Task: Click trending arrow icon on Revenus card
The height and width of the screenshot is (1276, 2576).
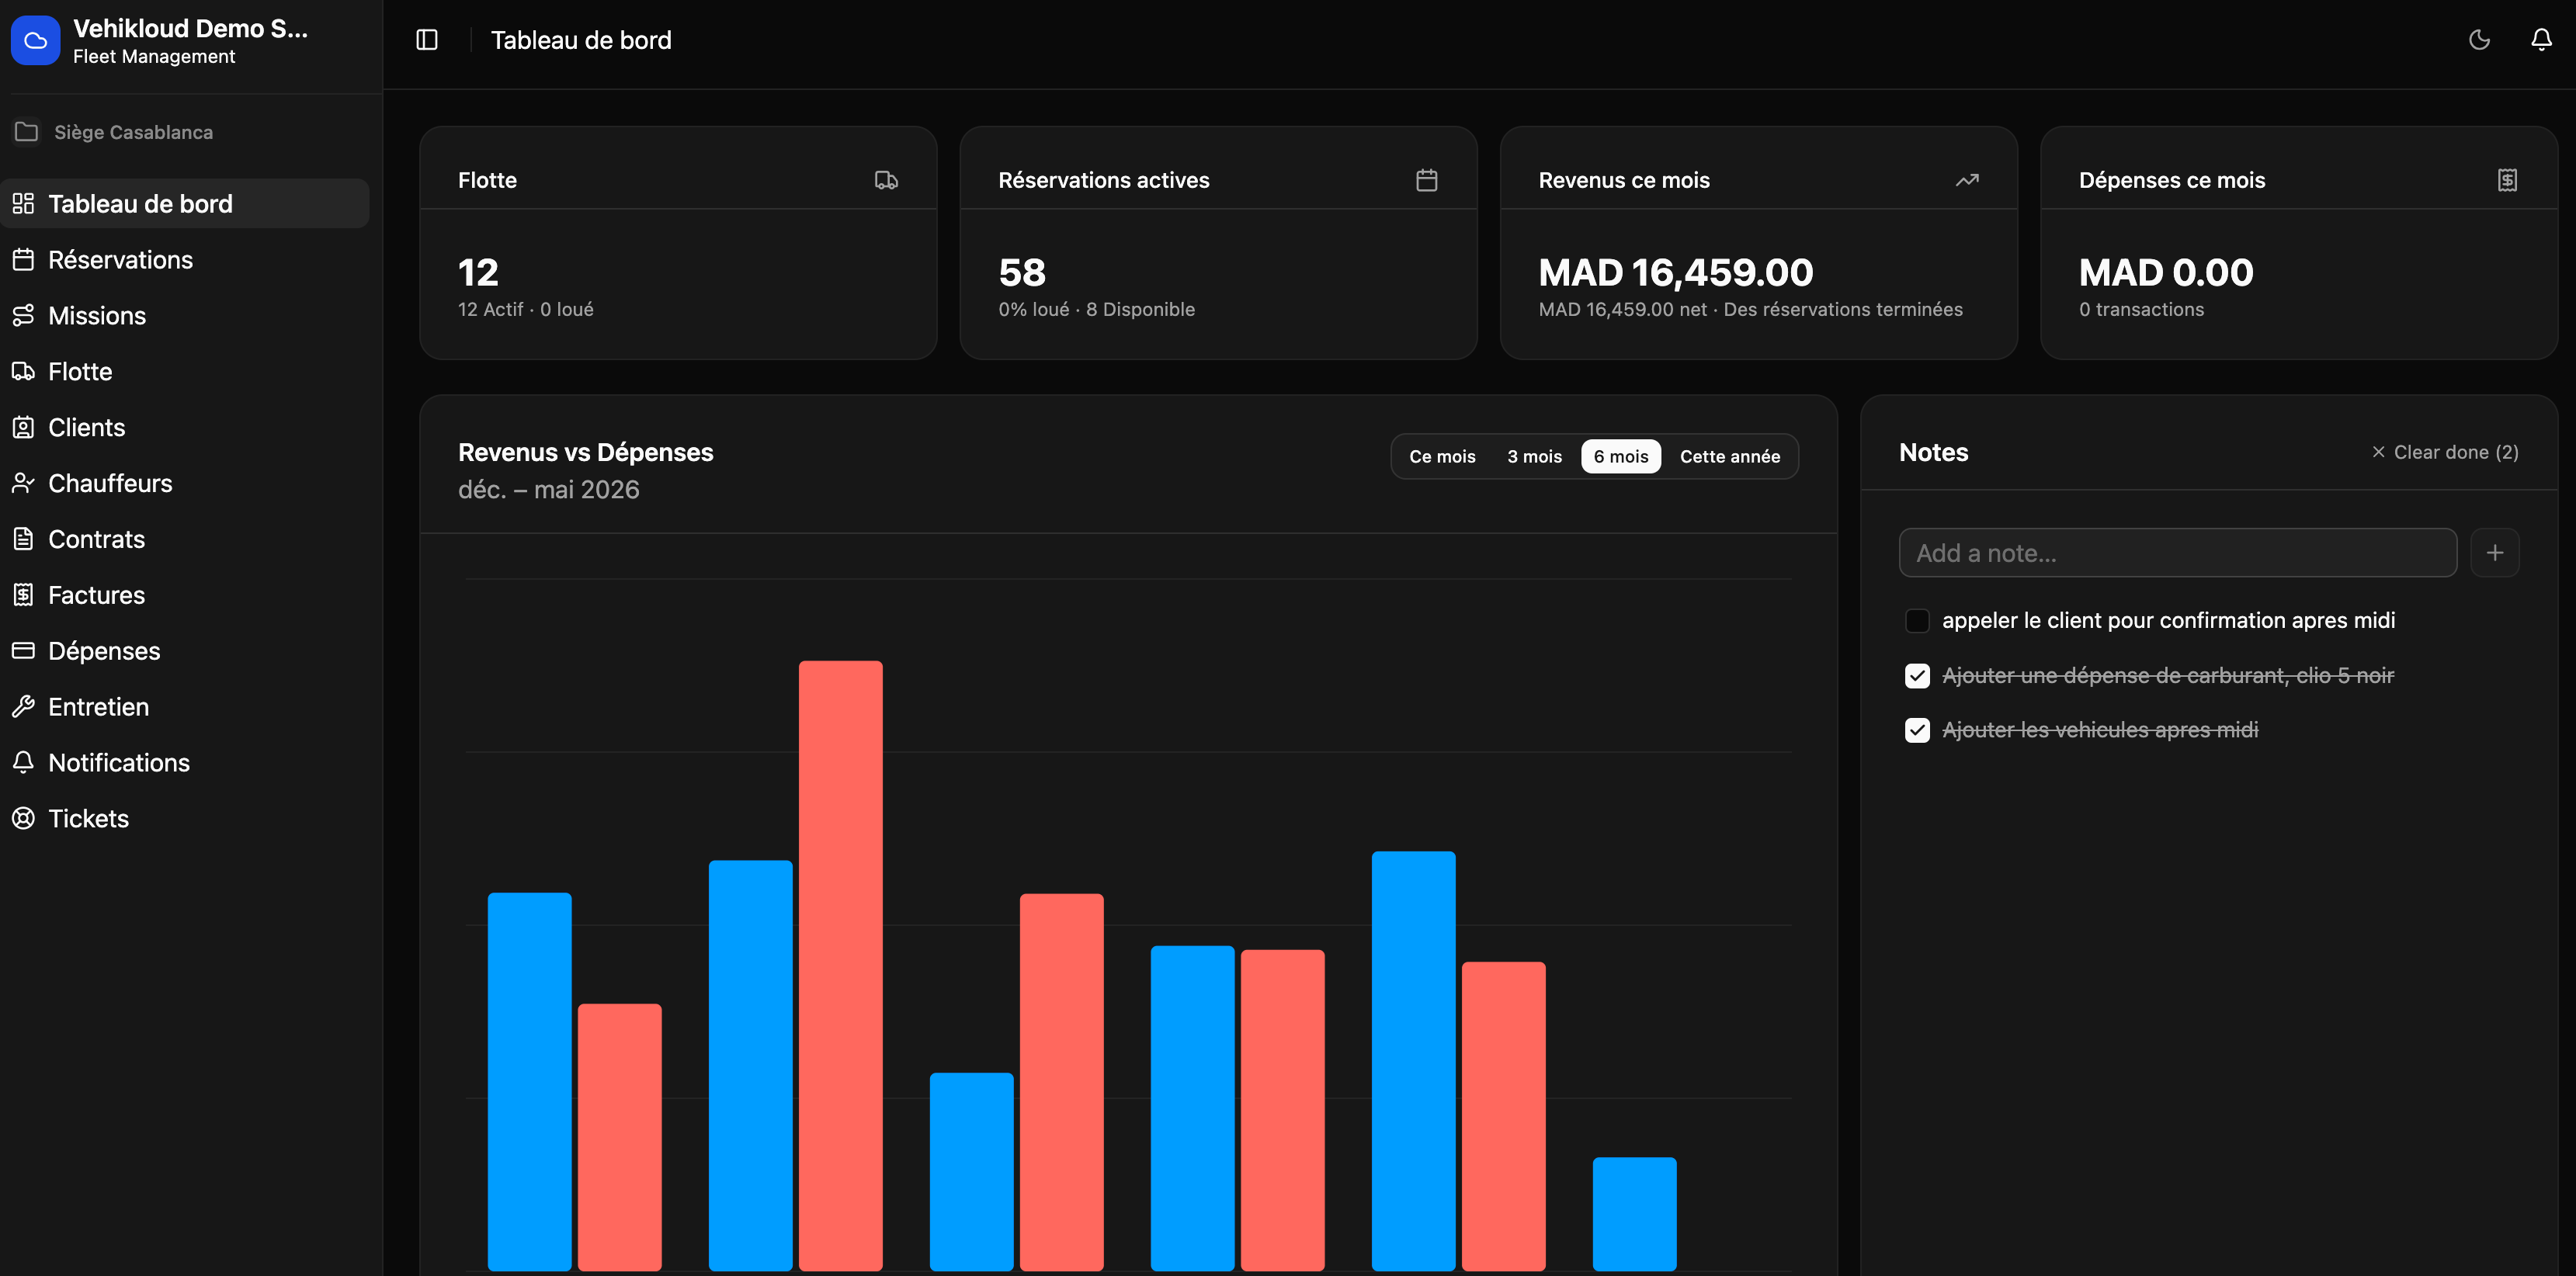Action: click(x=1967, y=180)
